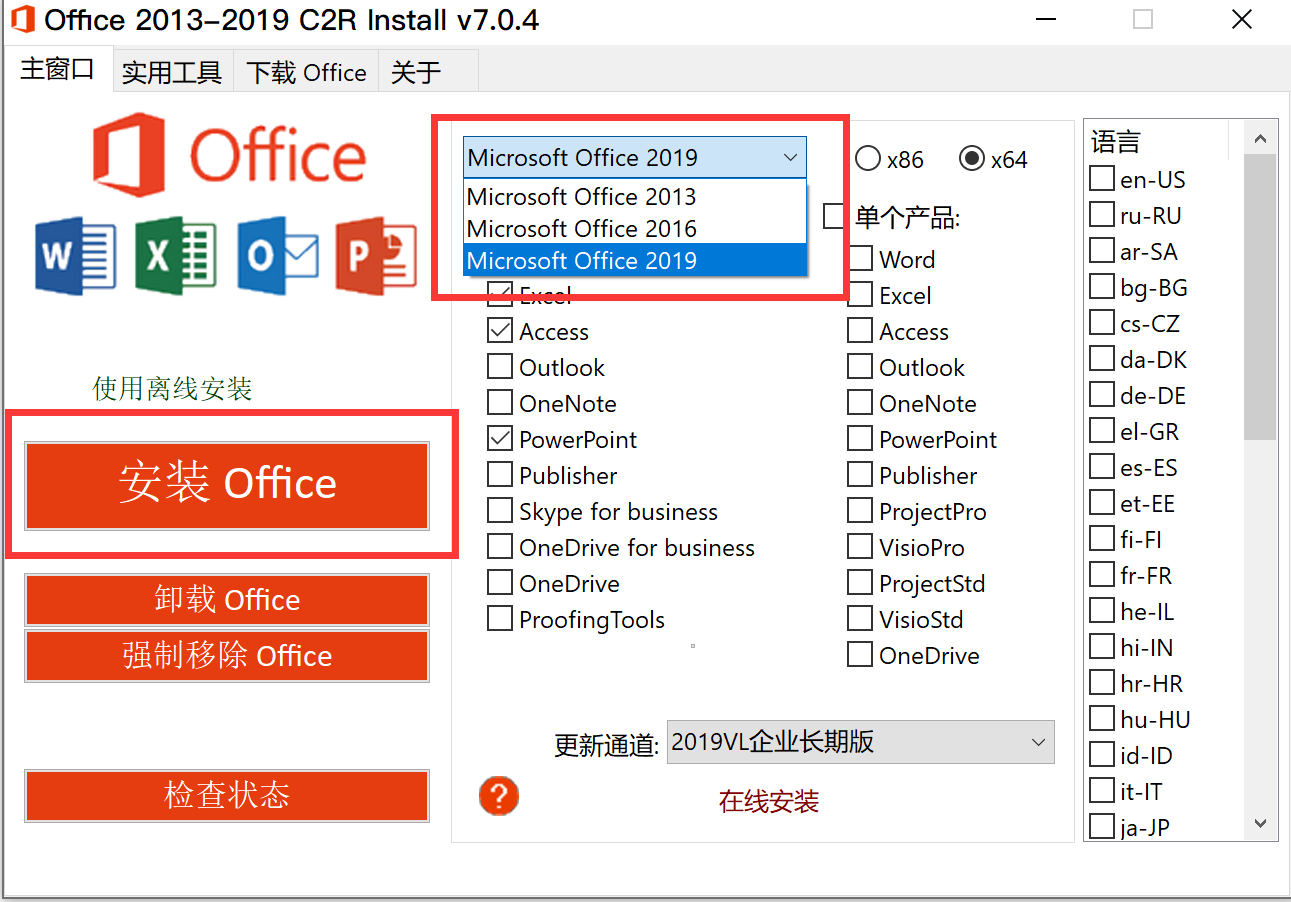The height and width of the screenshot is (902, 1291).
Task: Click the Office app icon in title bar
Action: (22, 19)
